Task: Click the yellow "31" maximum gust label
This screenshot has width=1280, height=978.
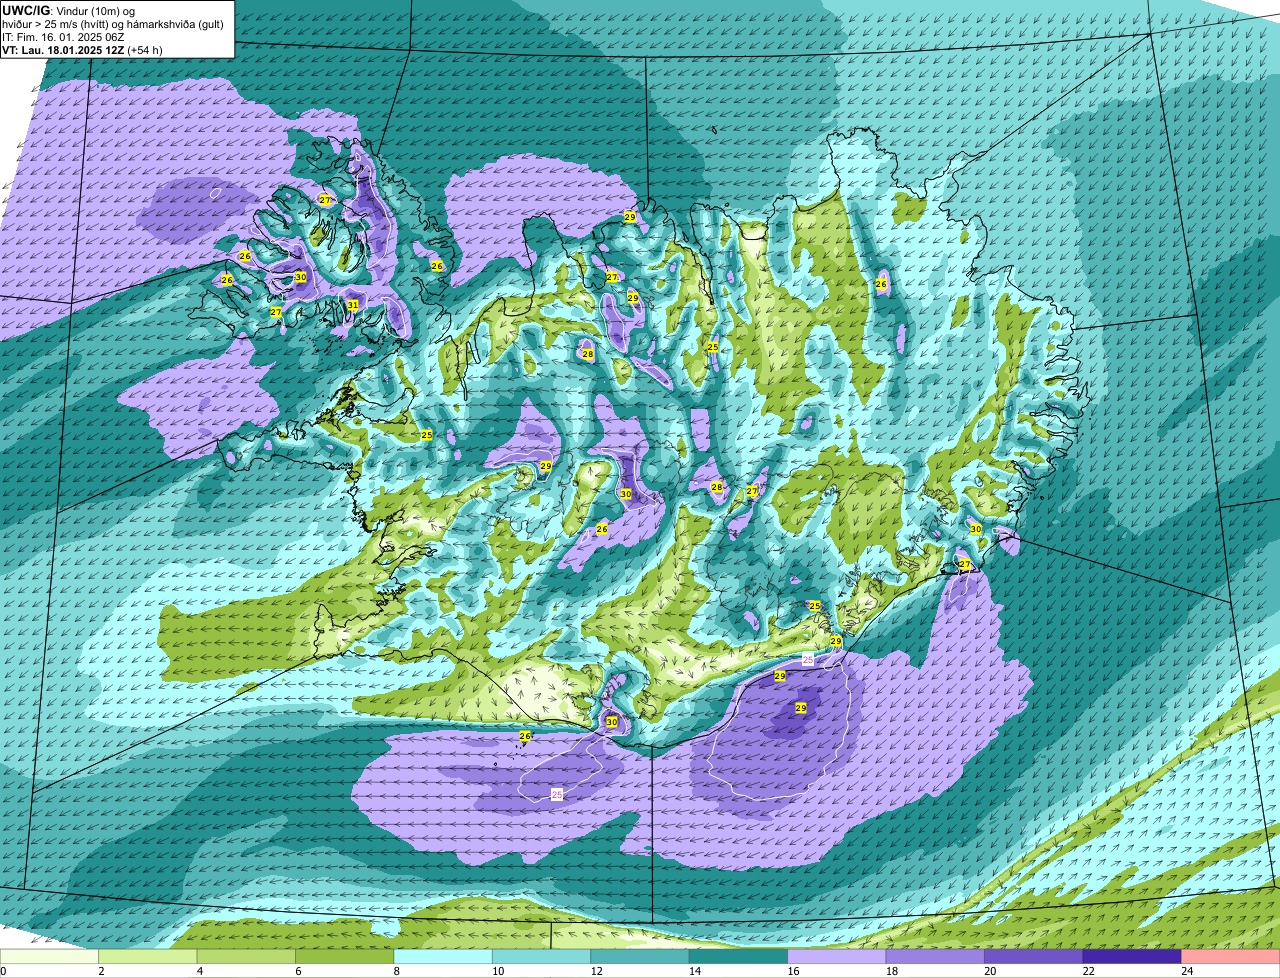Action: click(353, 305)
